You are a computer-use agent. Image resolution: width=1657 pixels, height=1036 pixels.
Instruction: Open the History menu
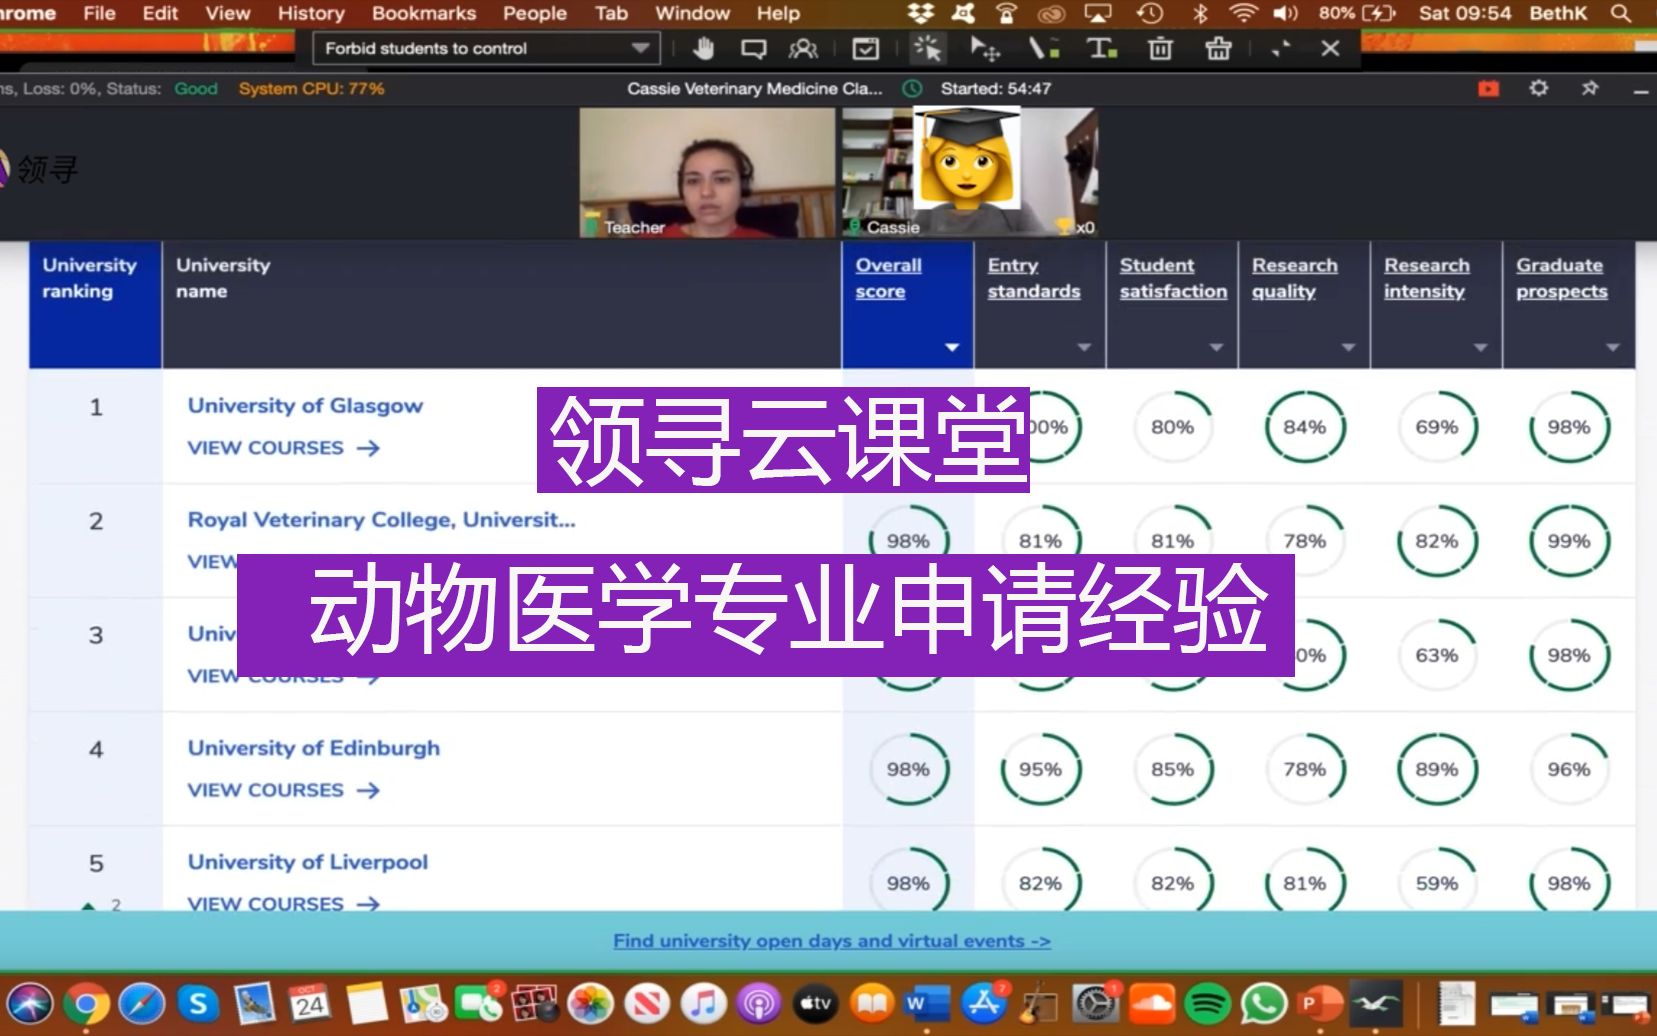[311, 13]
